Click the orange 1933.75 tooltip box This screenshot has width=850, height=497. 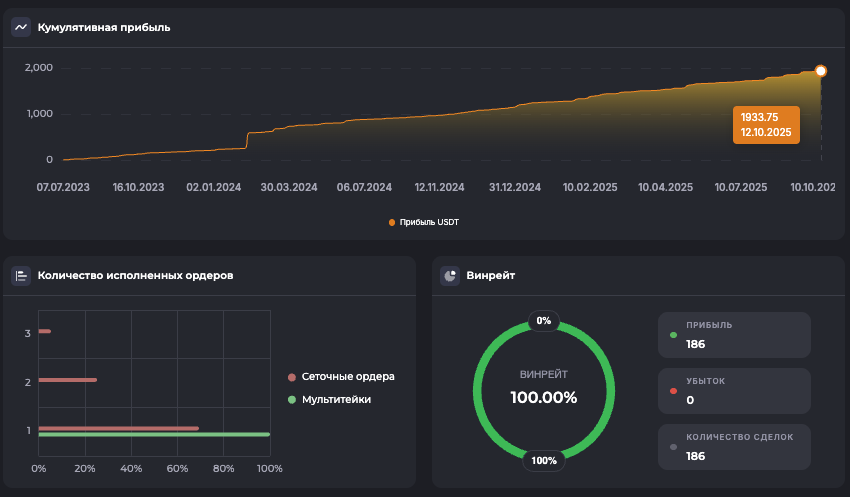click(766, 125)
